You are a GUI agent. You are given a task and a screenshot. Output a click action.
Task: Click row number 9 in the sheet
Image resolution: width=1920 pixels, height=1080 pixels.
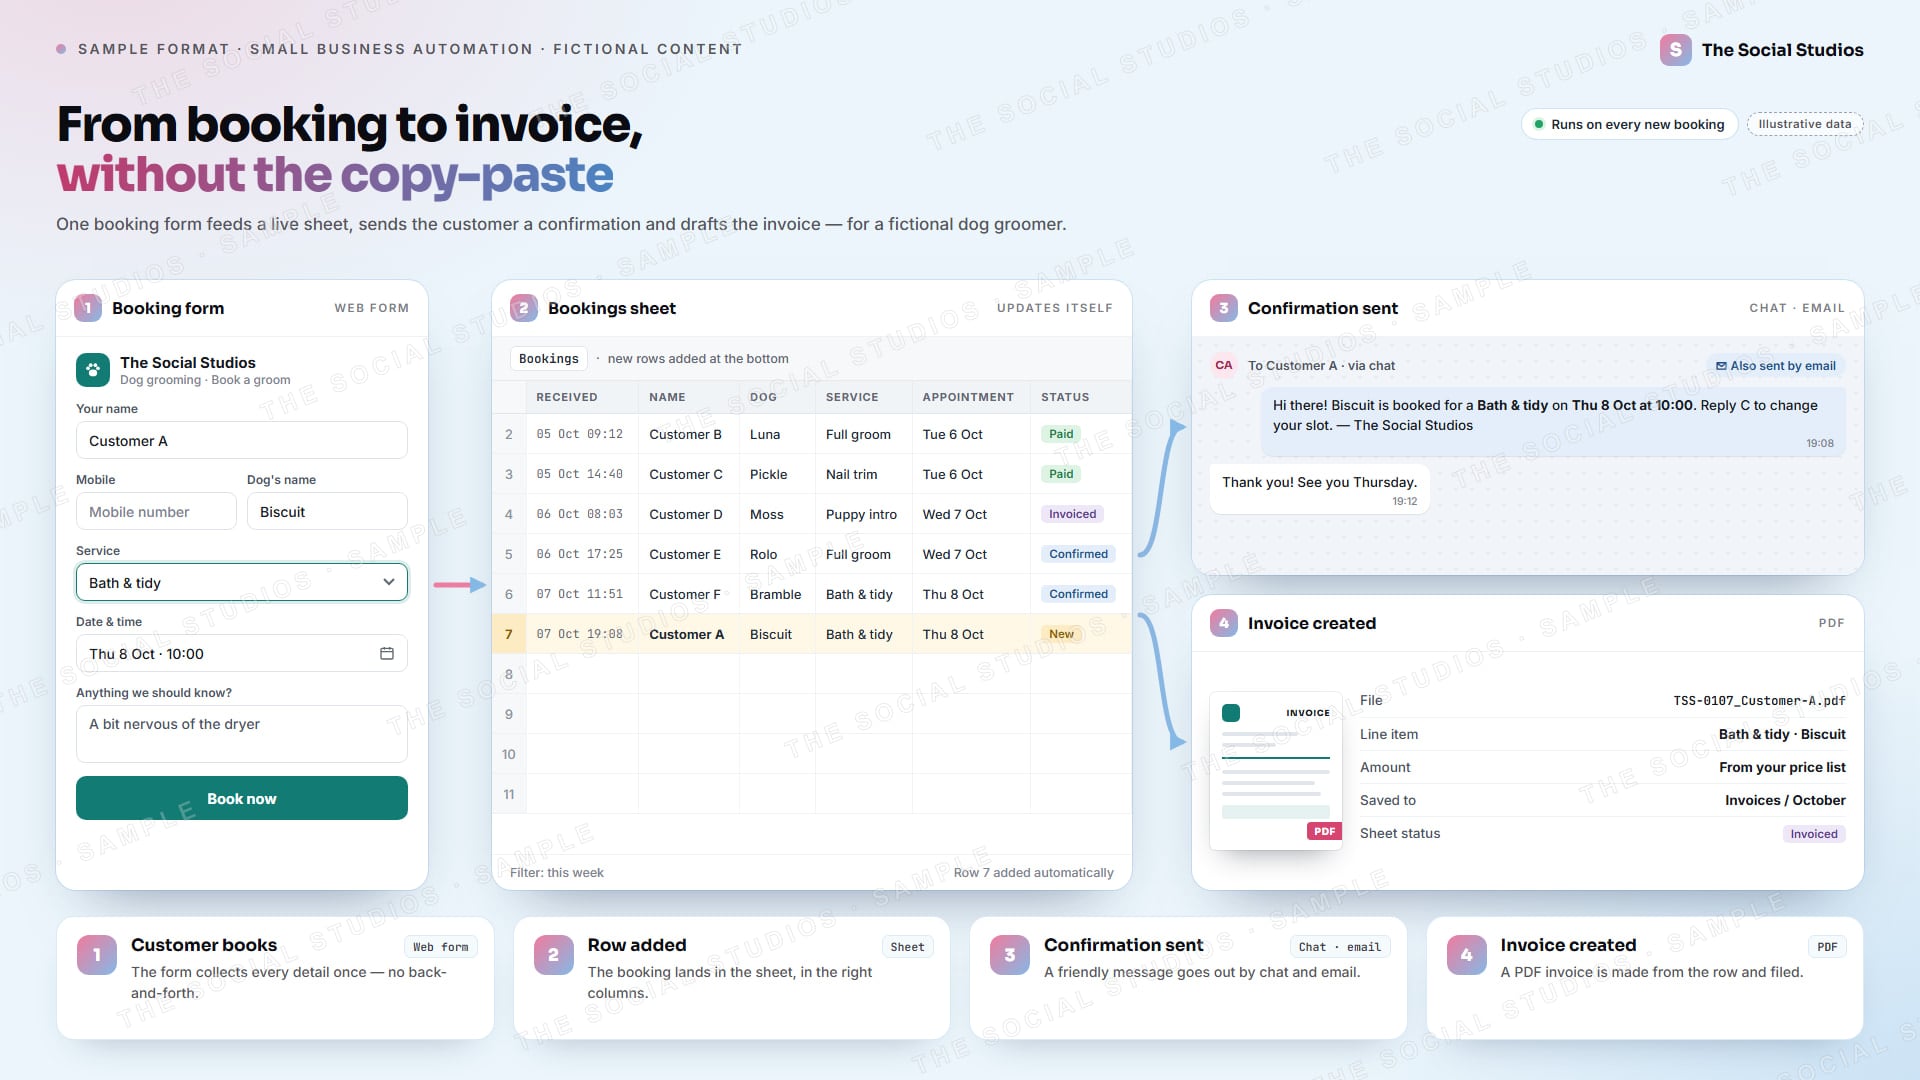click(509, 714)
